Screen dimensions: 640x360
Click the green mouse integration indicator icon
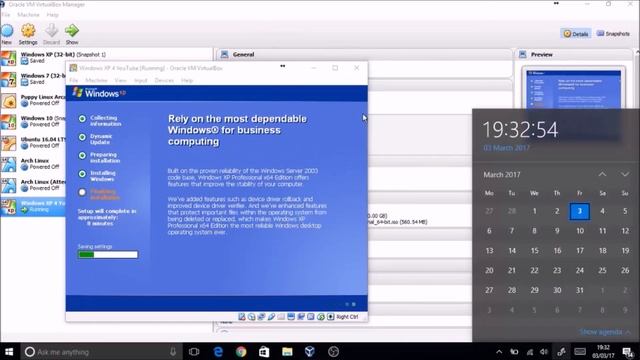(321, 317)
